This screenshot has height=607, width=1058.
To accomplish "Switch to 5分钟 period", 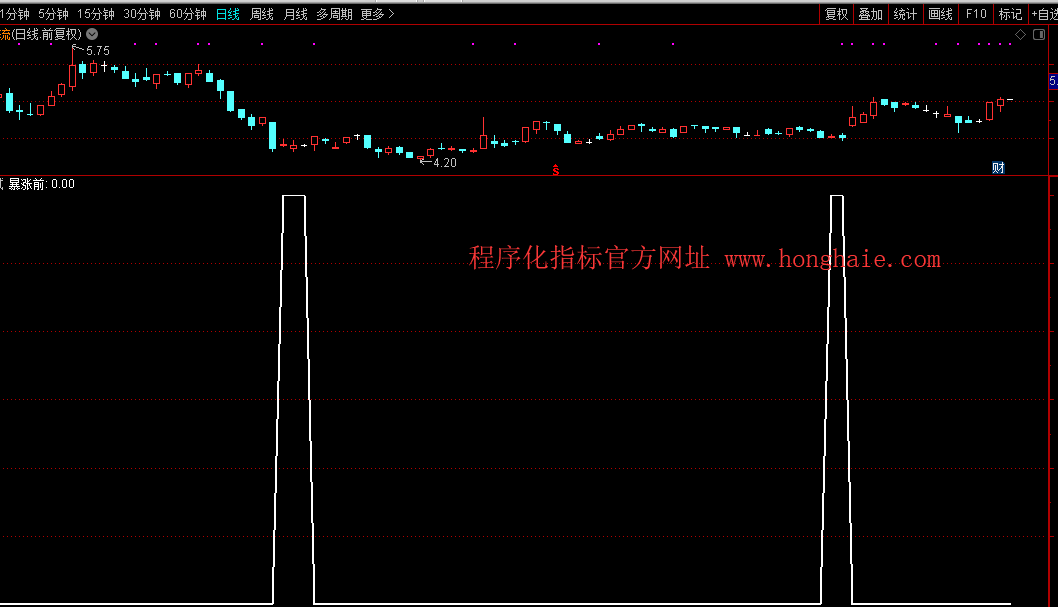I will click(53, 14).
